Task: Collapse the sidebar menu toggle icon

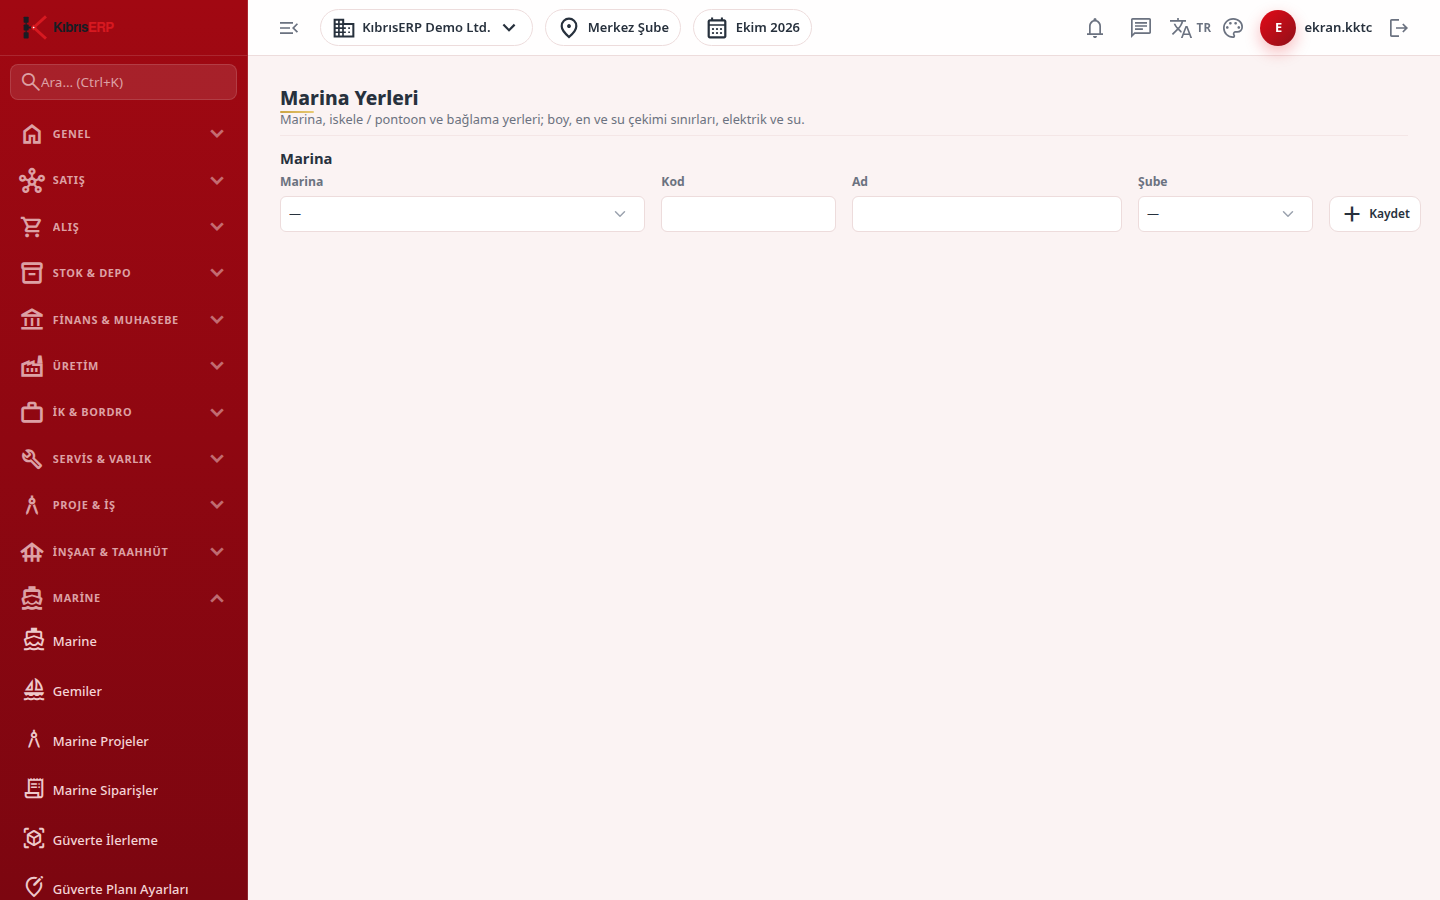Action: pos(289,28)
